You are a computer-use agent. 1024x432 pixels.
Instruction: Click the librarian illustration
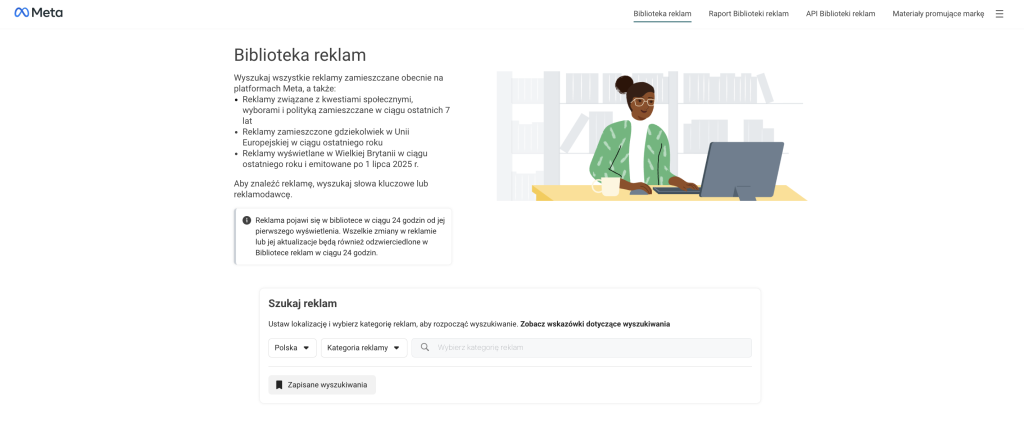tap(651, 136)
